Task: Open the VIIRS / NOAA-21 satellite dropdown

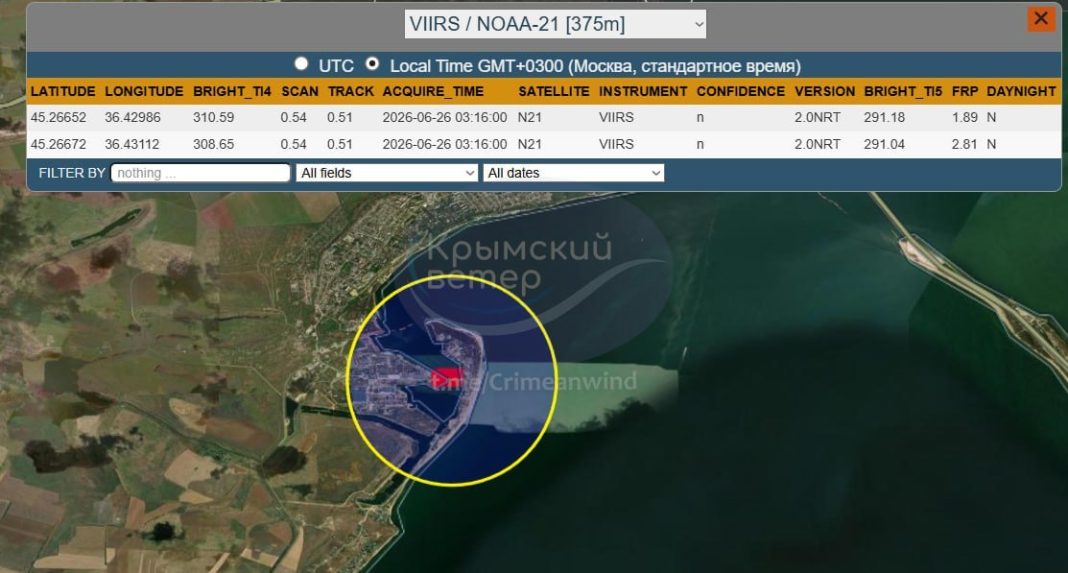Action: point(555,24)
